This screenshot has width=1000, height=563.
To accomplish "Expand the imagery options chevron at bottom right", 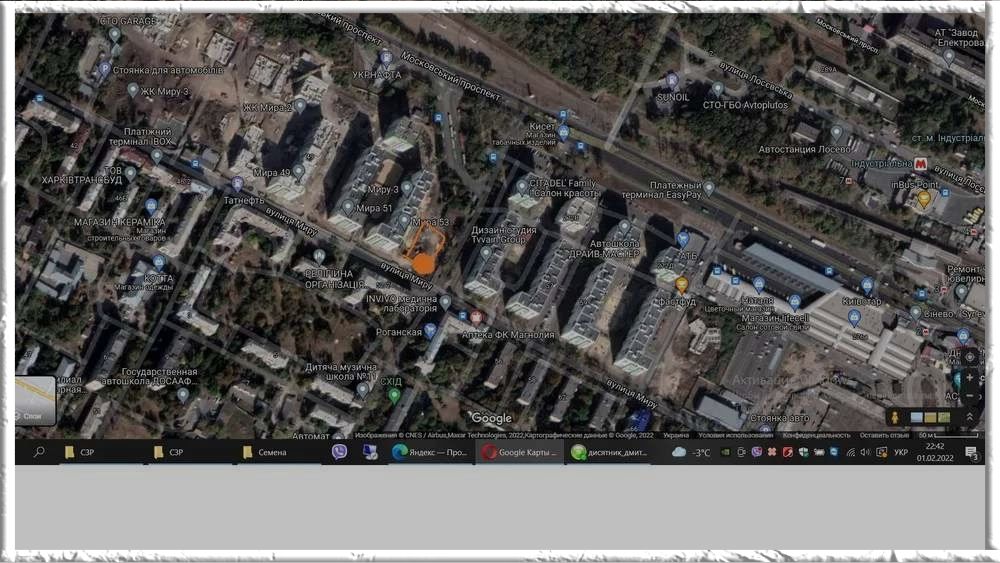I will tap(969, 416).
